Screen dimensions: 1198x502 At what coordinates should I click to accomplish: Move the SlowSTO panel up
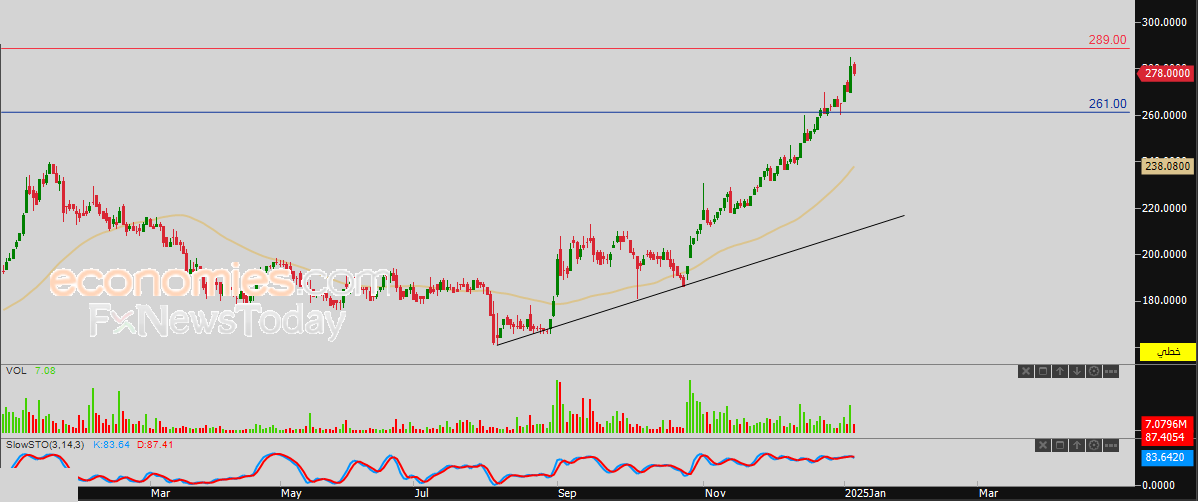coord(1077,445)
